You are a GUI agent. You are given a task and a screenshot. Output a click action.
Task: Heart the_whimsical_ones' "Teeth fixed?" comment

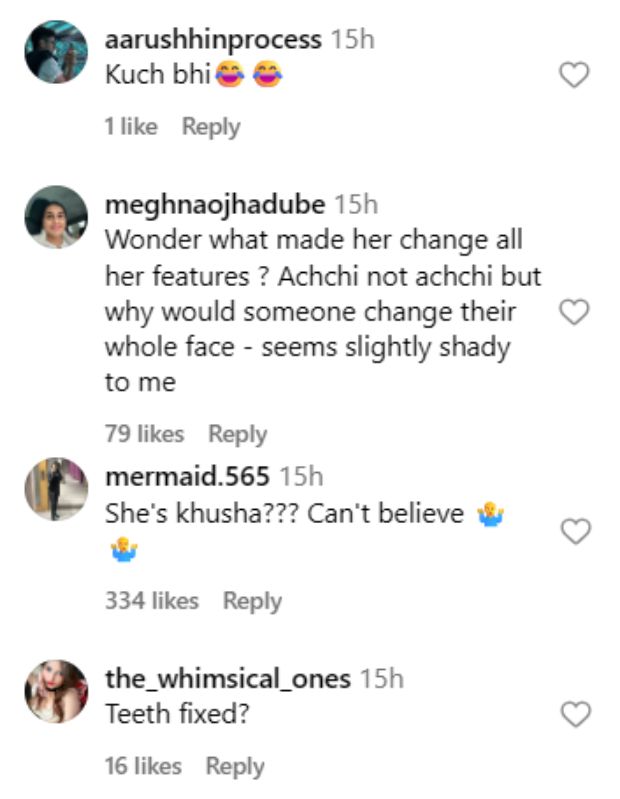573,714
